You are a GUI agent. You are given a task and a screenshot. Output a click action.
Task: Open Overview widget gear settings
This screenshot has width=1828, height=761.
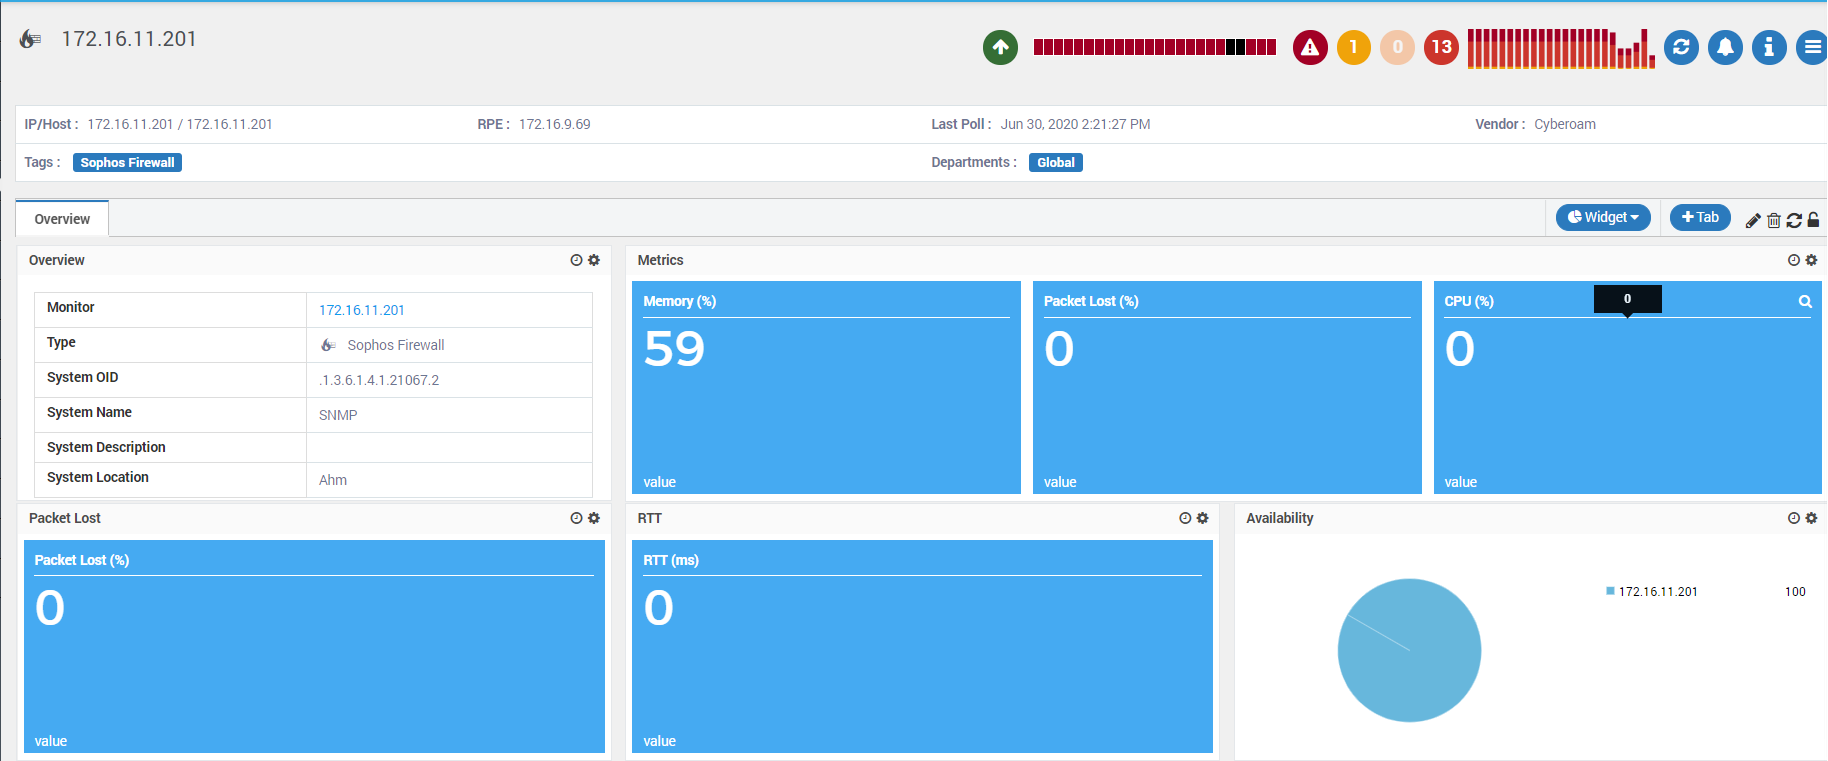pos(594,260)
